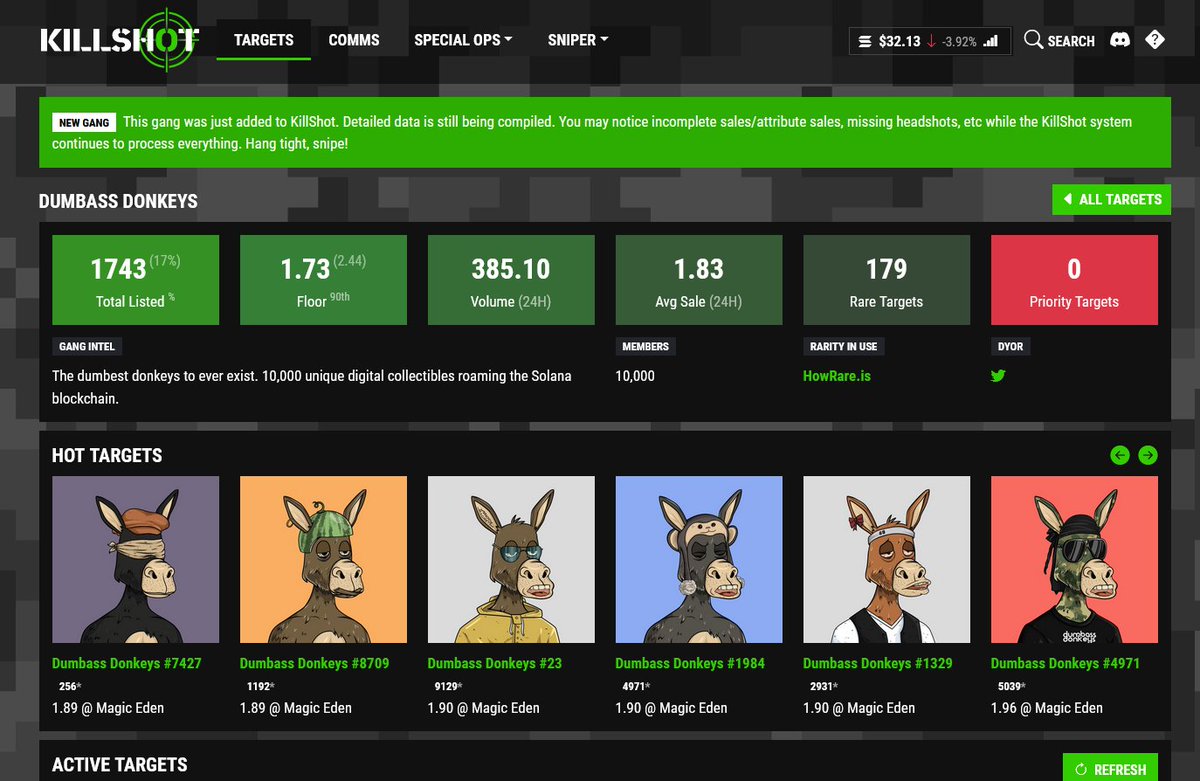Screen dimensions: 1200x781
Task: Click the refresh circle icon on REFRESH button
Action: click(1082, 768)
